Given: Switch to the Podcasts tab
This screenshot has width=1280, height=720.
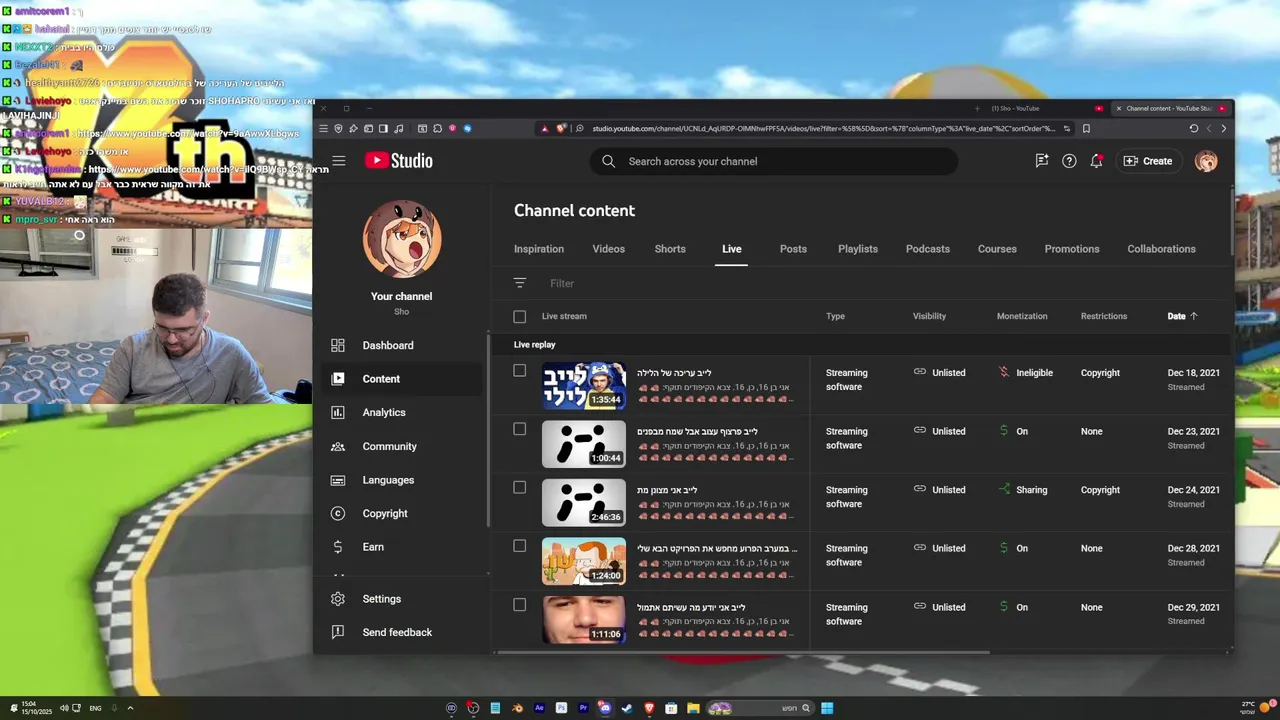Looking at the screenshot, I should pos(928,249).
